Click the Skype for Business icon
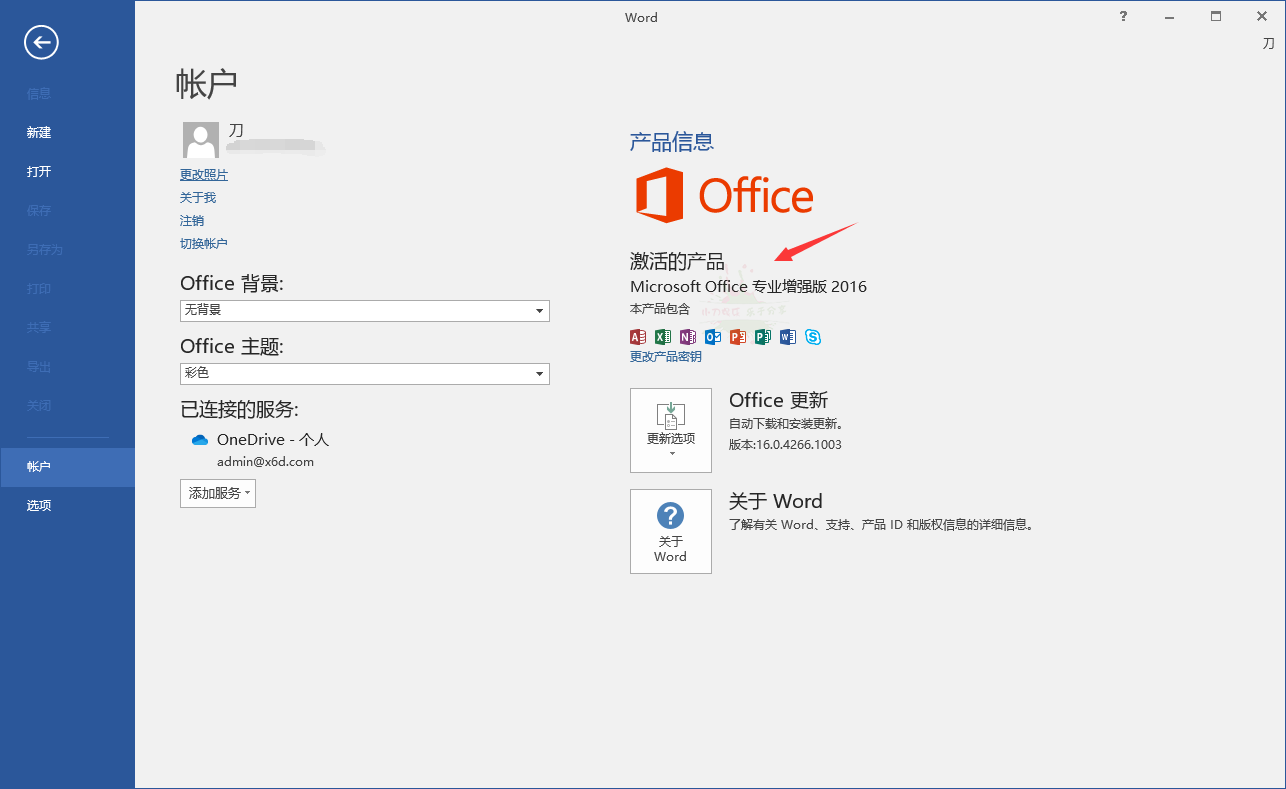This screenshot has width=1286, height=789. pyautogui.click(x=813, y=337)
